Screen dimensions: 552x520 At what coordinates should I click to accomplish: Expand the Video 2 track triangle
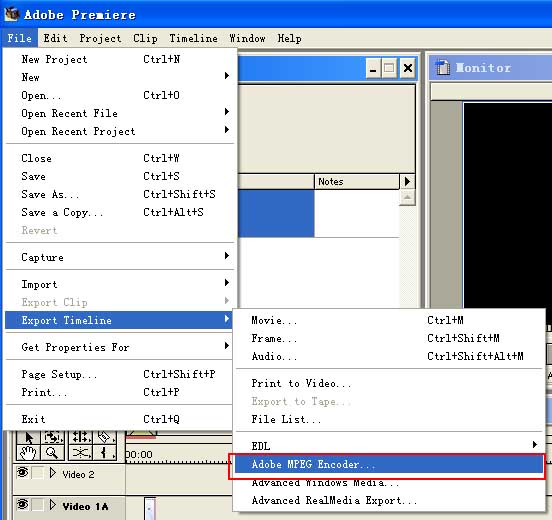53,473
